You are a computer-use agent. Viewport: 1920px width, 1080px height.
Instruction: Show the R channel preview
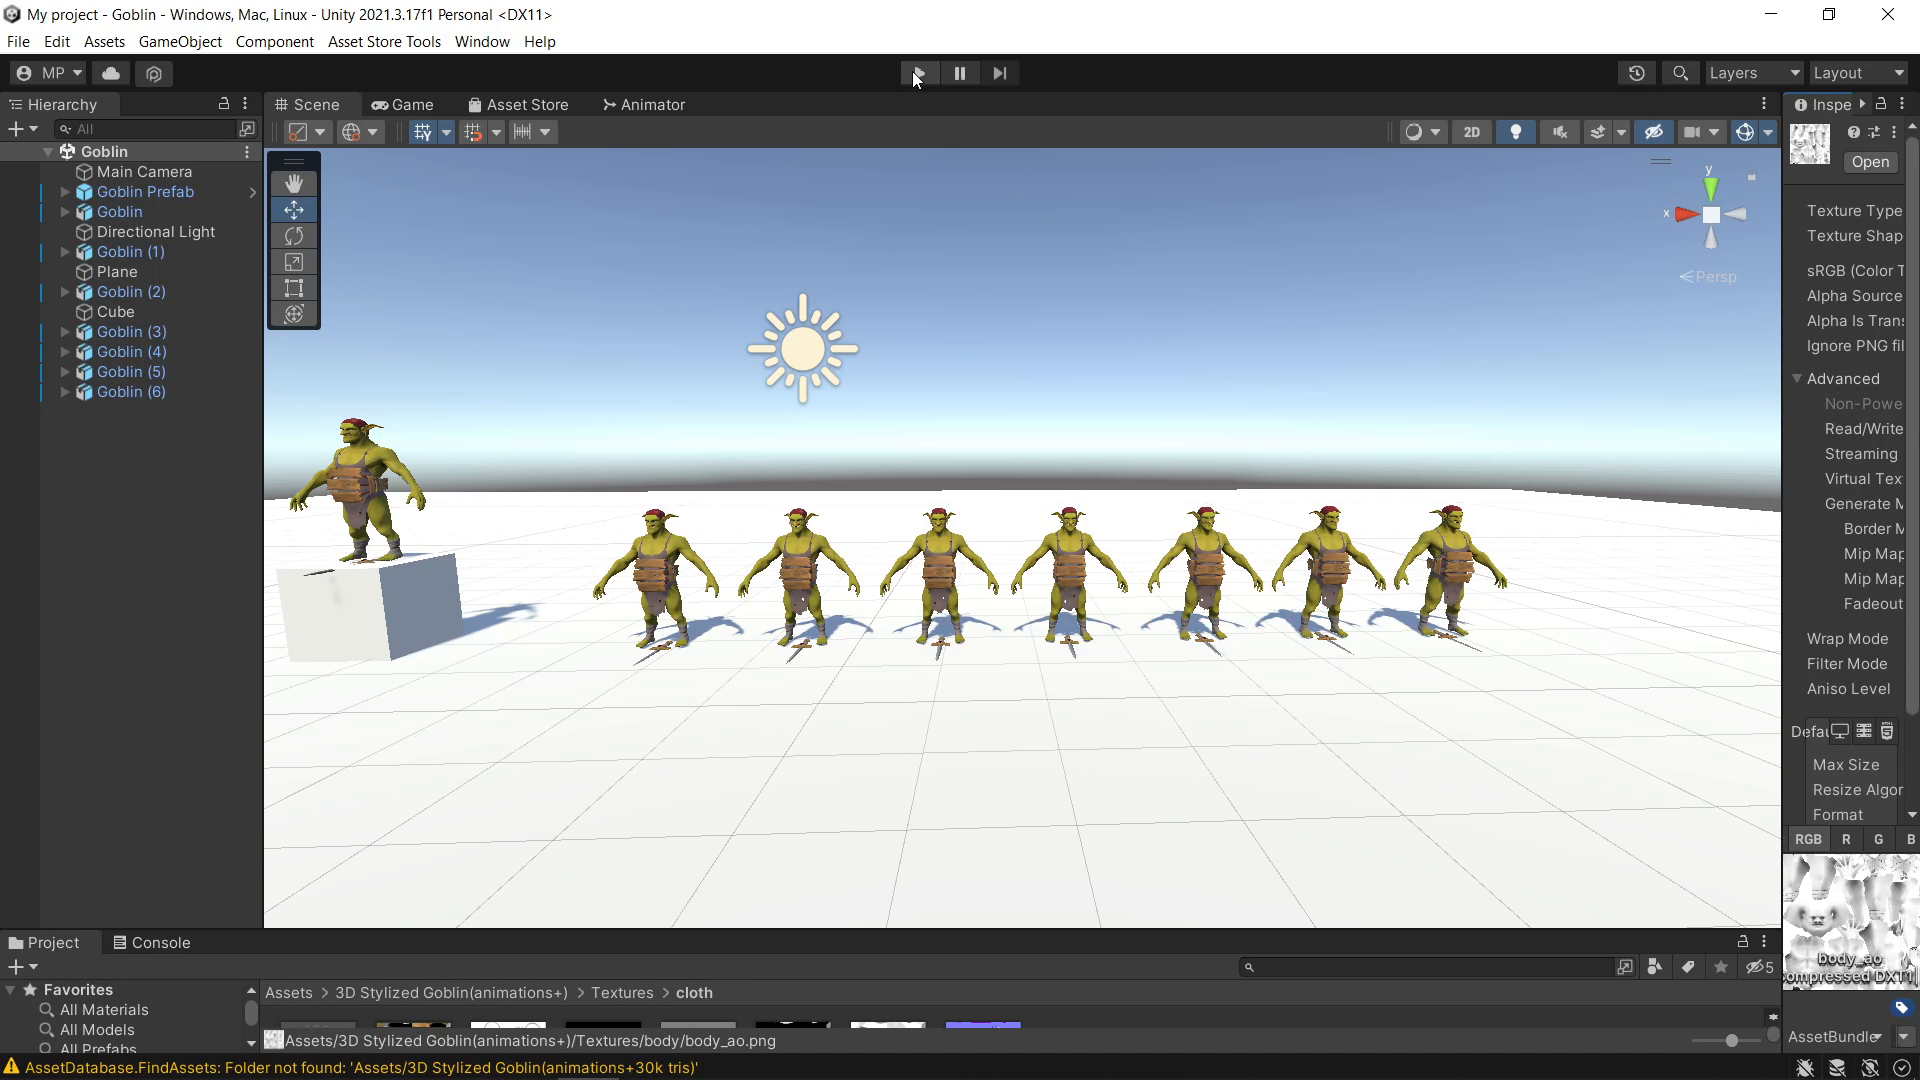(x=1846, y=840)
